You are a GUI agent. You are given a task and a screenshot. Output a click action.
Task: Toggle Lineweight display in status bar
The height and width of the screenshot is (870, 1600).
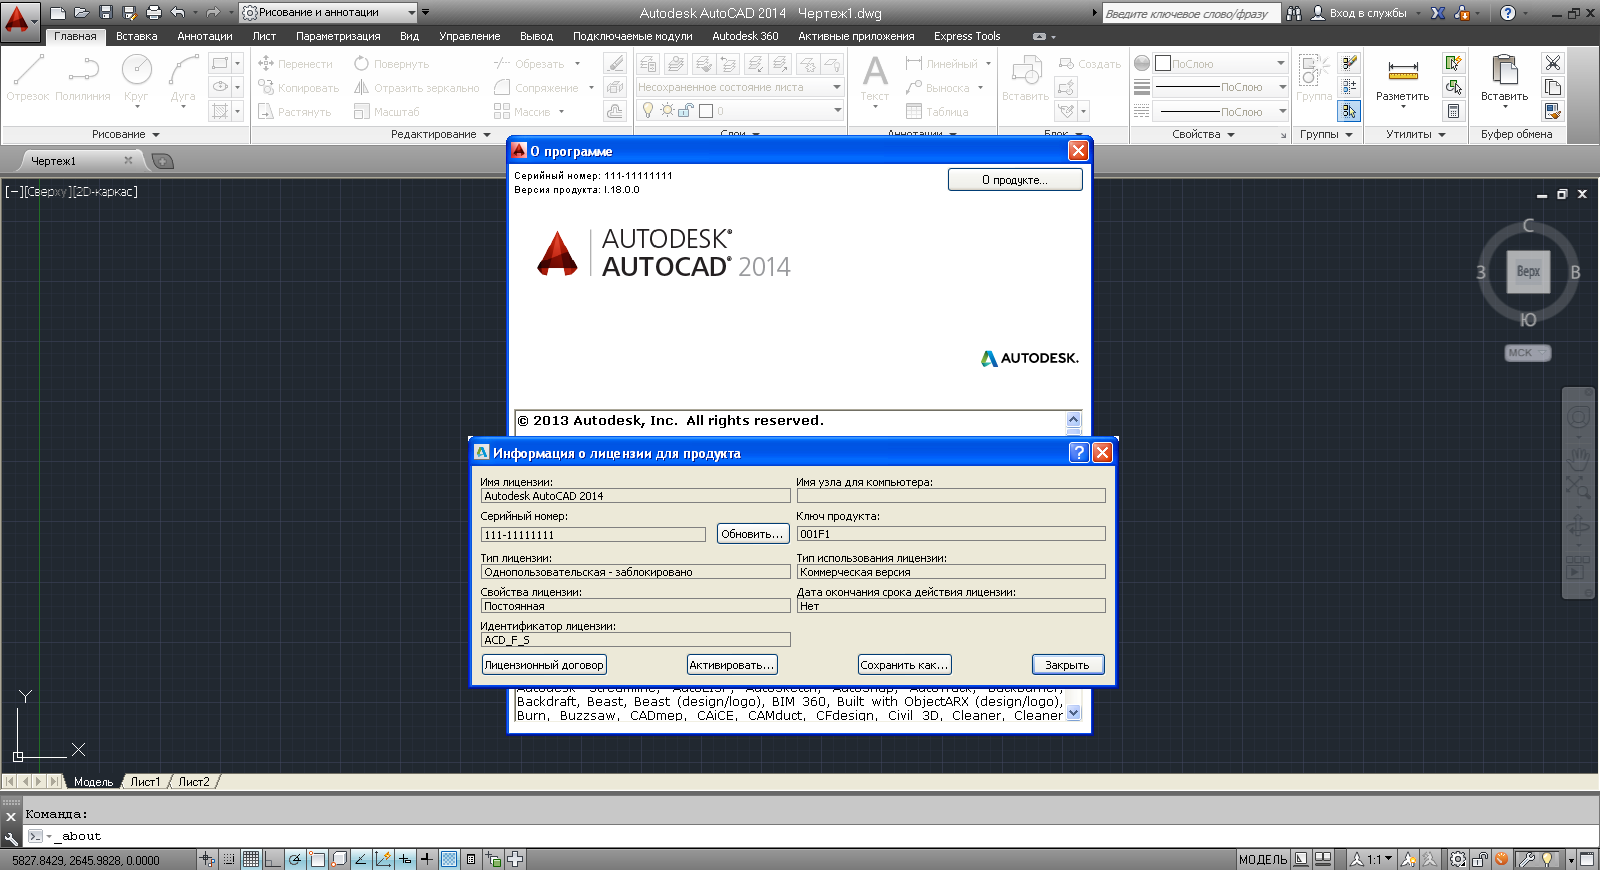point(427,859)
